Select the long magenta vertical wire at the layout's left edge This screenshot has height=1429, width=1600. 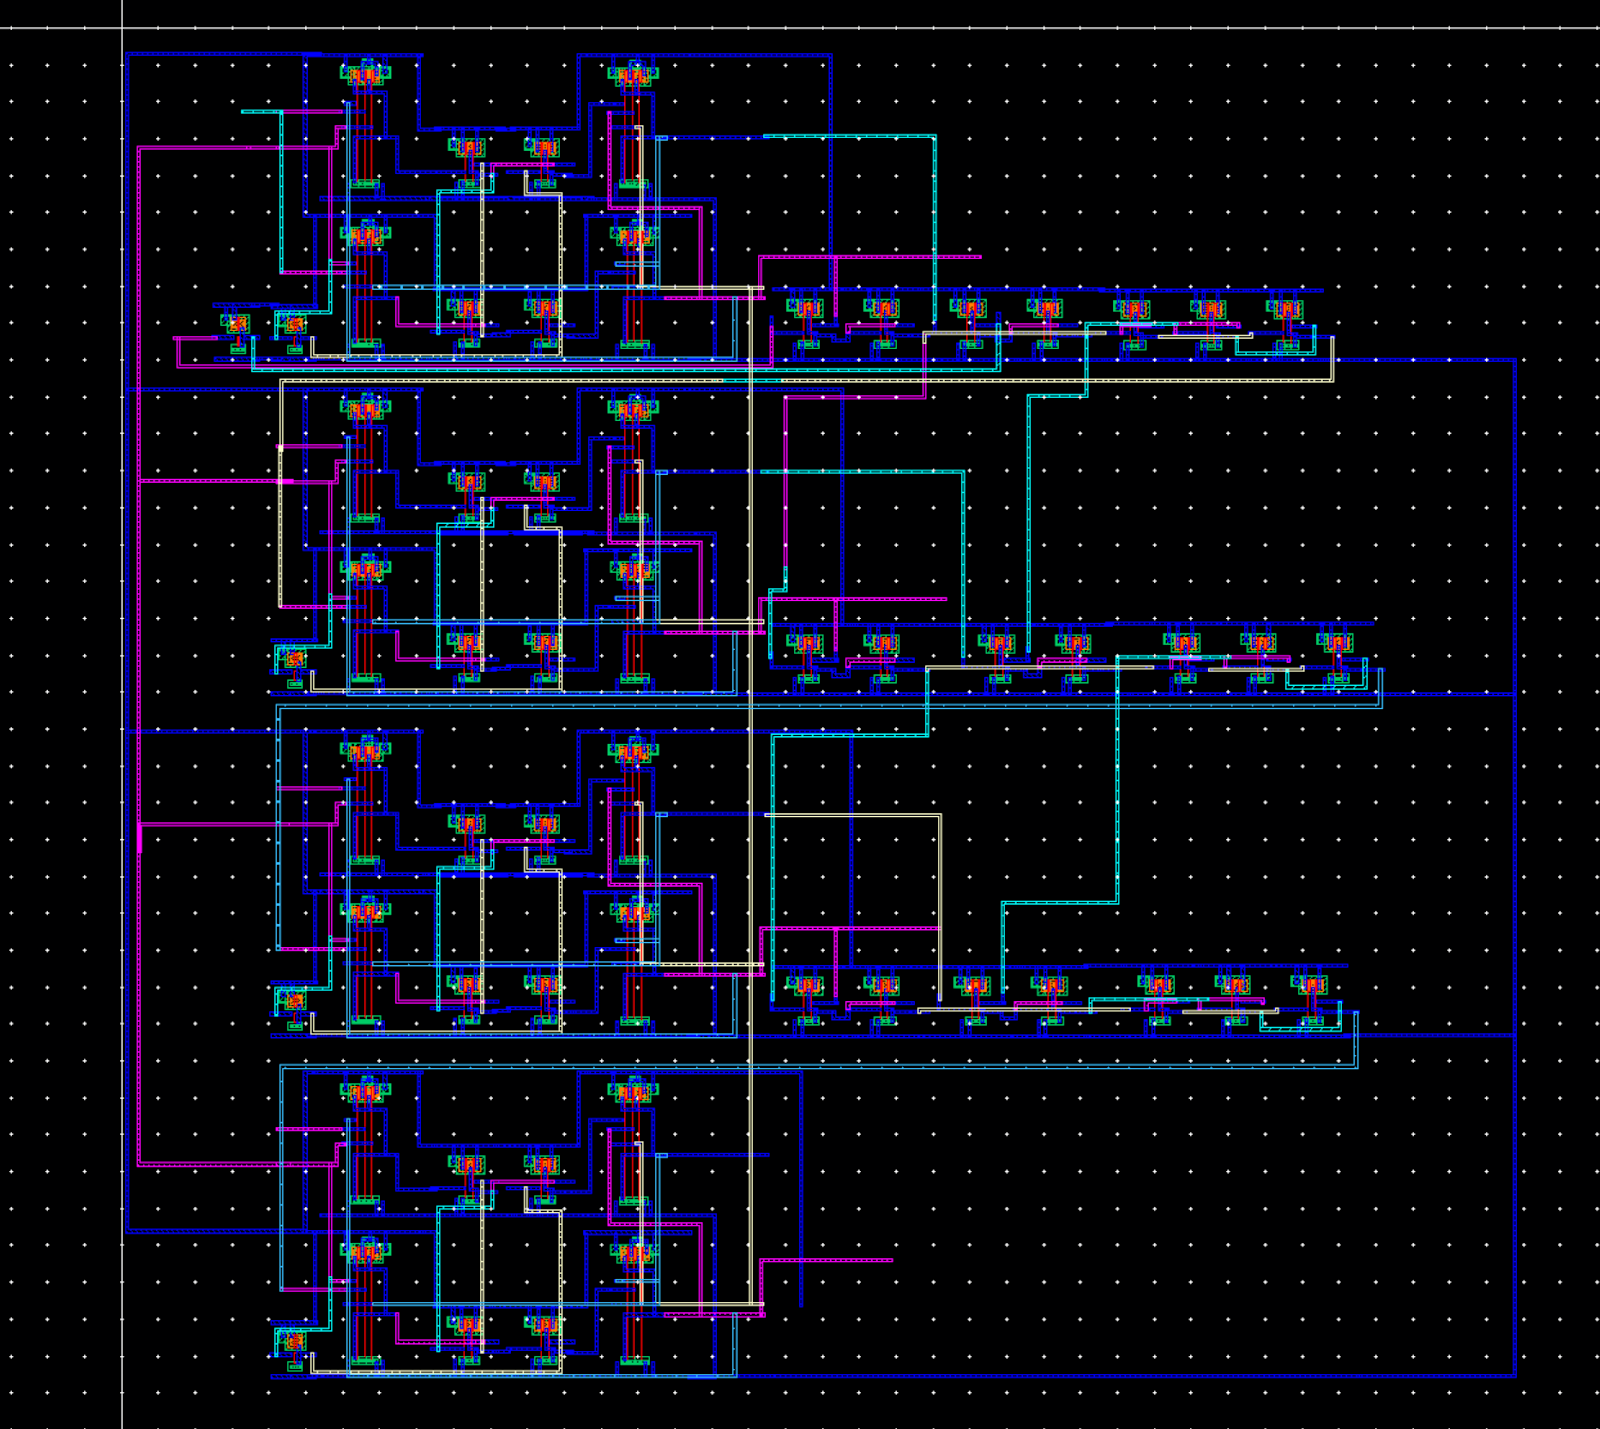coord(139,656)
